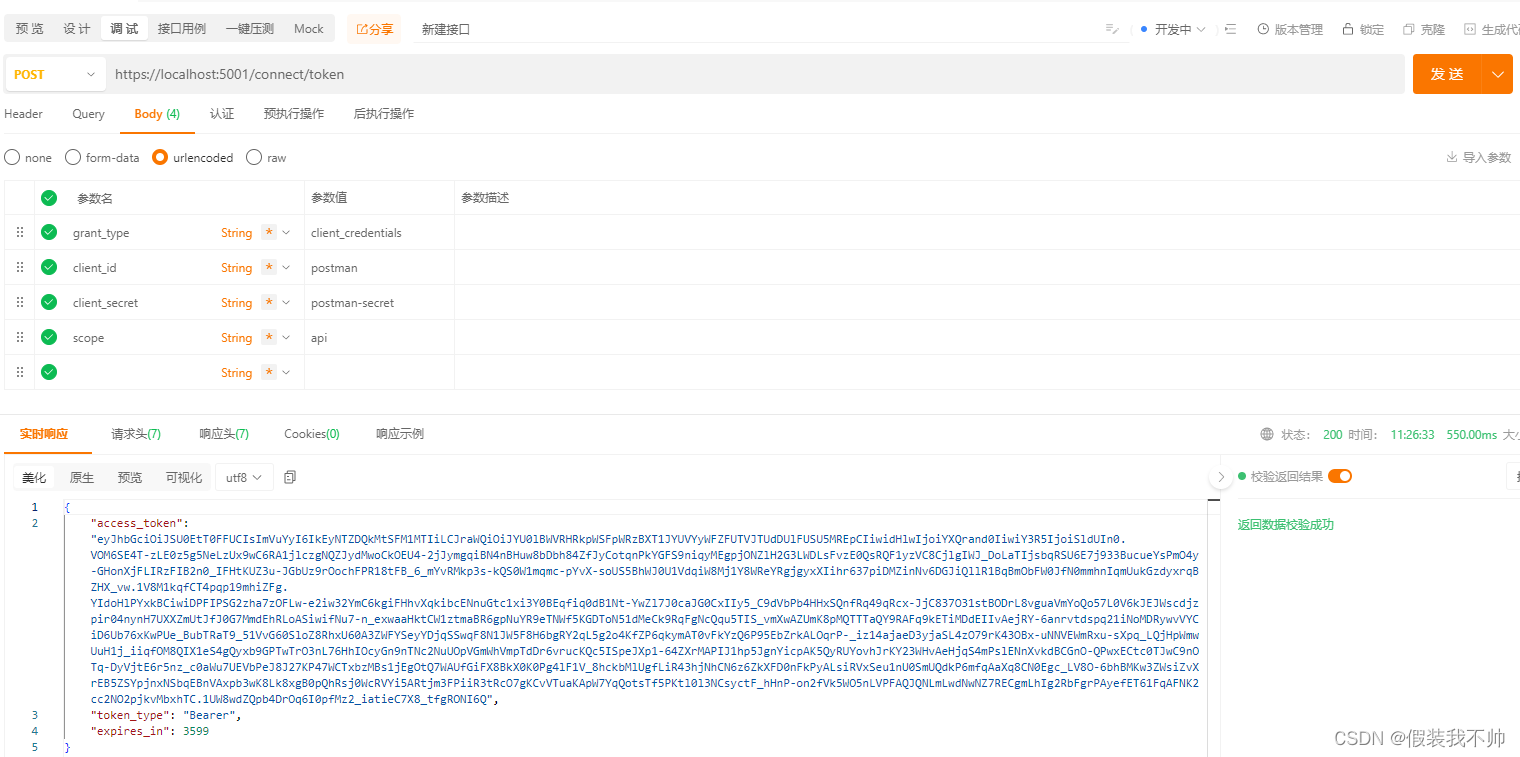This screenshot has width=1520, height=757.
Task: Copy response with the copy icon
Action: [x=290, y=477]
